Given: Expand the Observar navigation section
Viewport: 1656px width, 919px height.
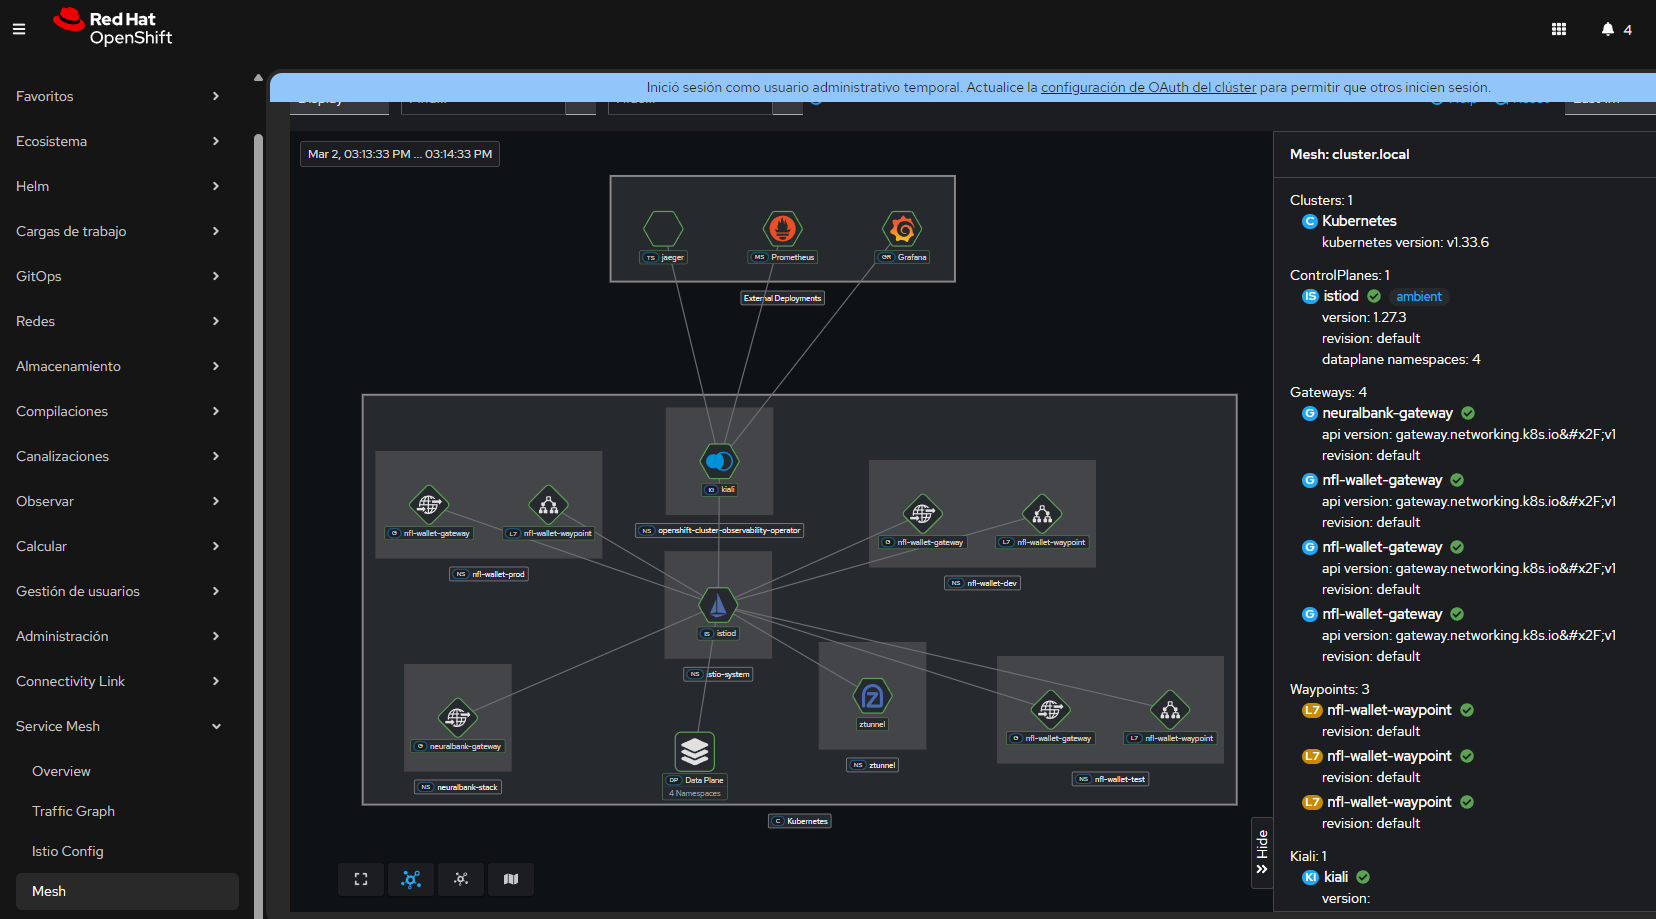Looking at the screenshot, I should tap(118, 501).
